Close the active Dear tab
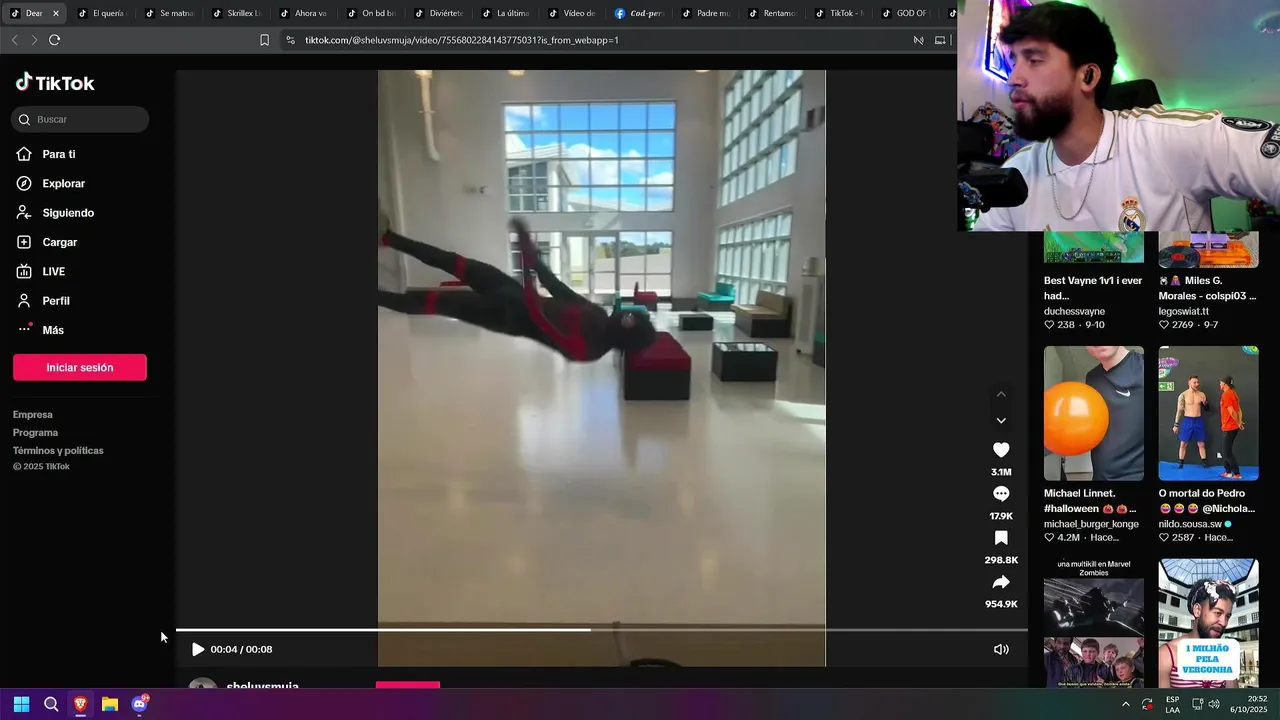Screen dimensions: 1280x720 (x=55, y=13)
